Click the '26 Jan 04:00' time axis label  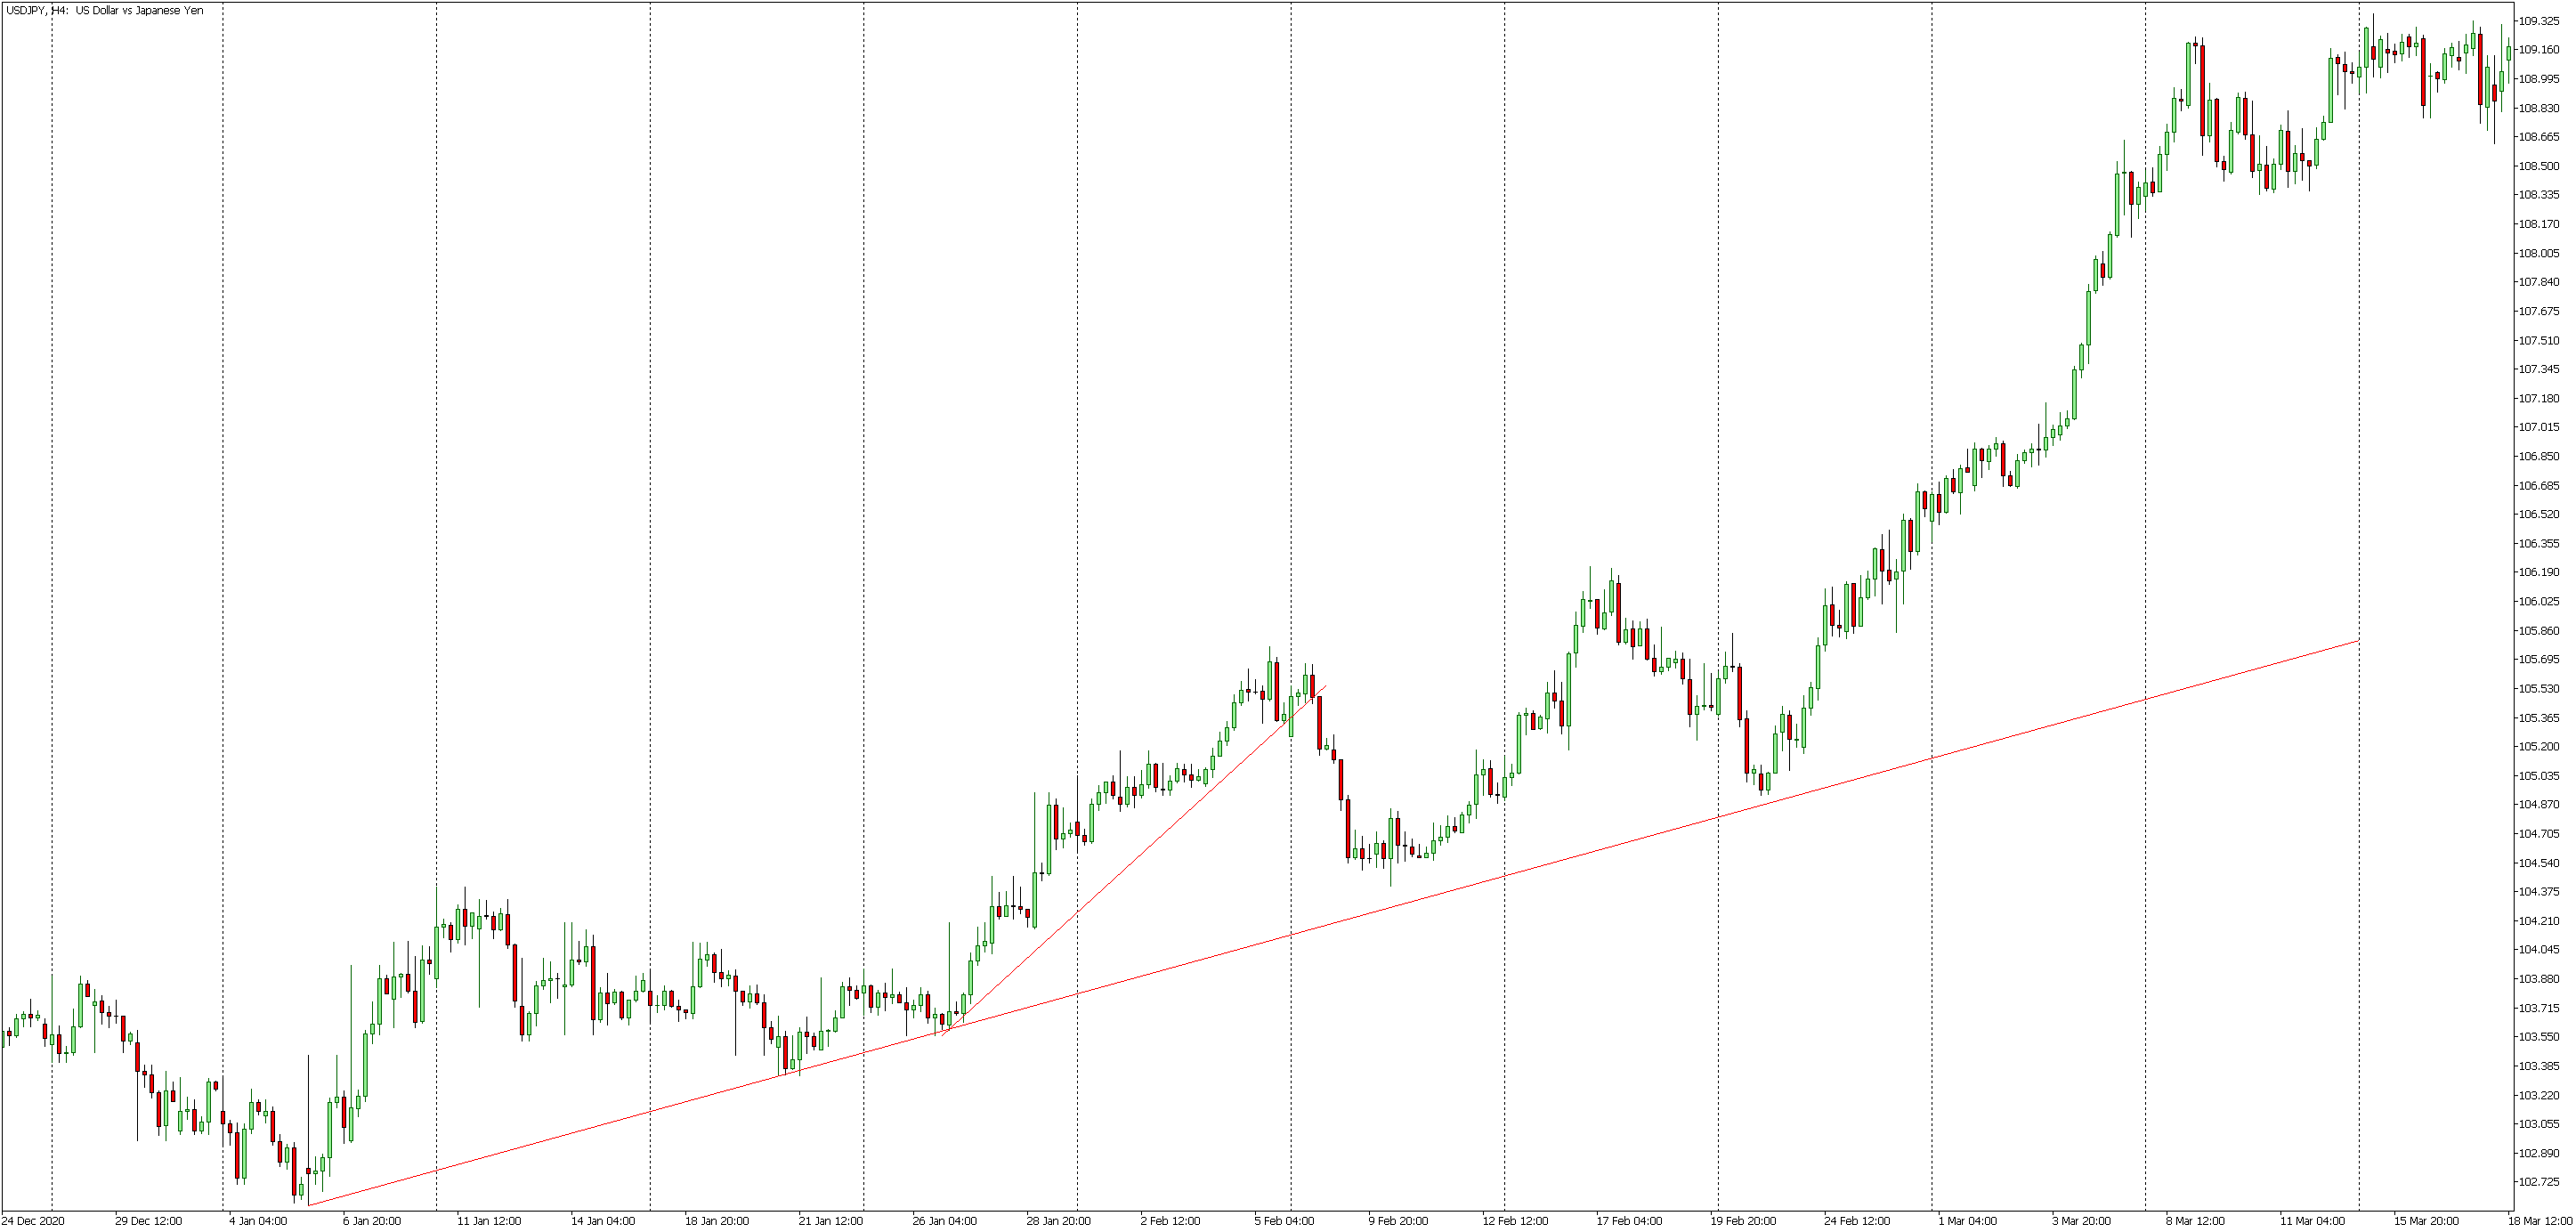945,1221
